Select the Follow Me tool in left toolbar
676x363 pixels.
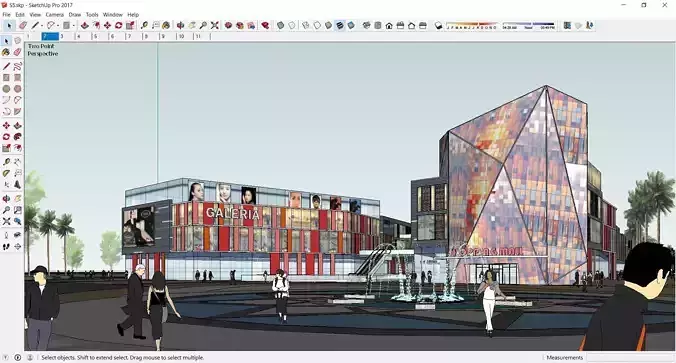click(17, 137)
